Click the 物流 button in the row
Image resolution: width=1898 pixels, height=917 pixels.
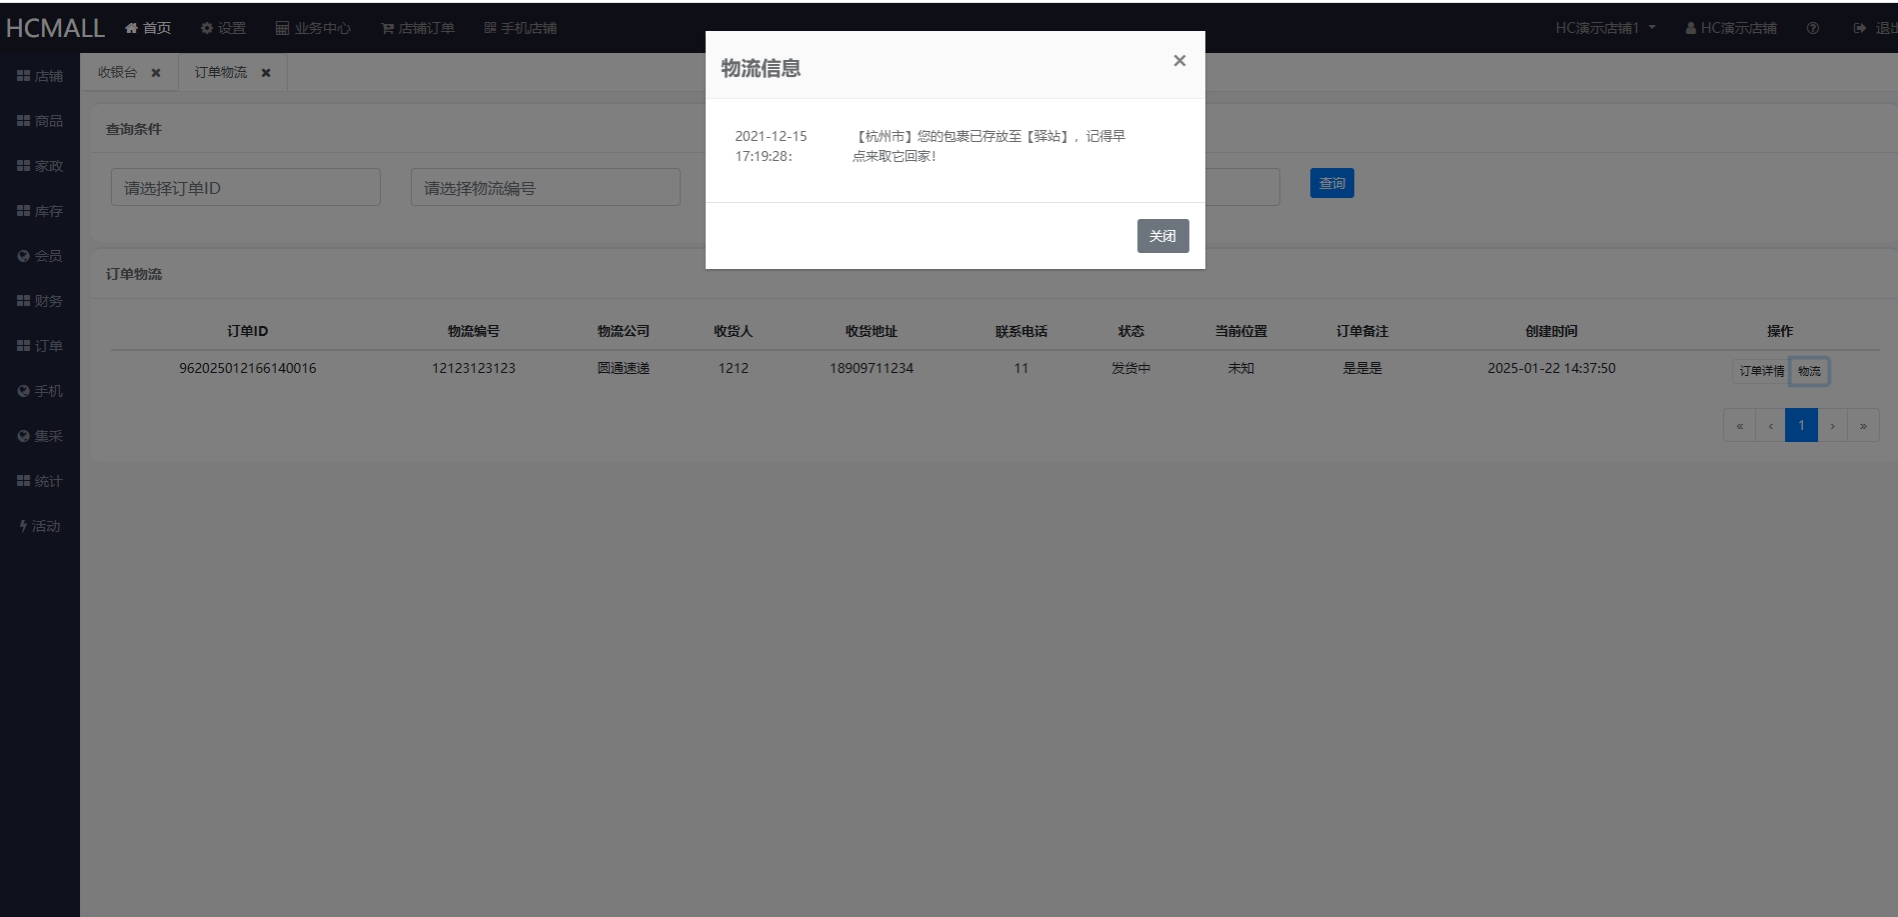pos(1809,371)
